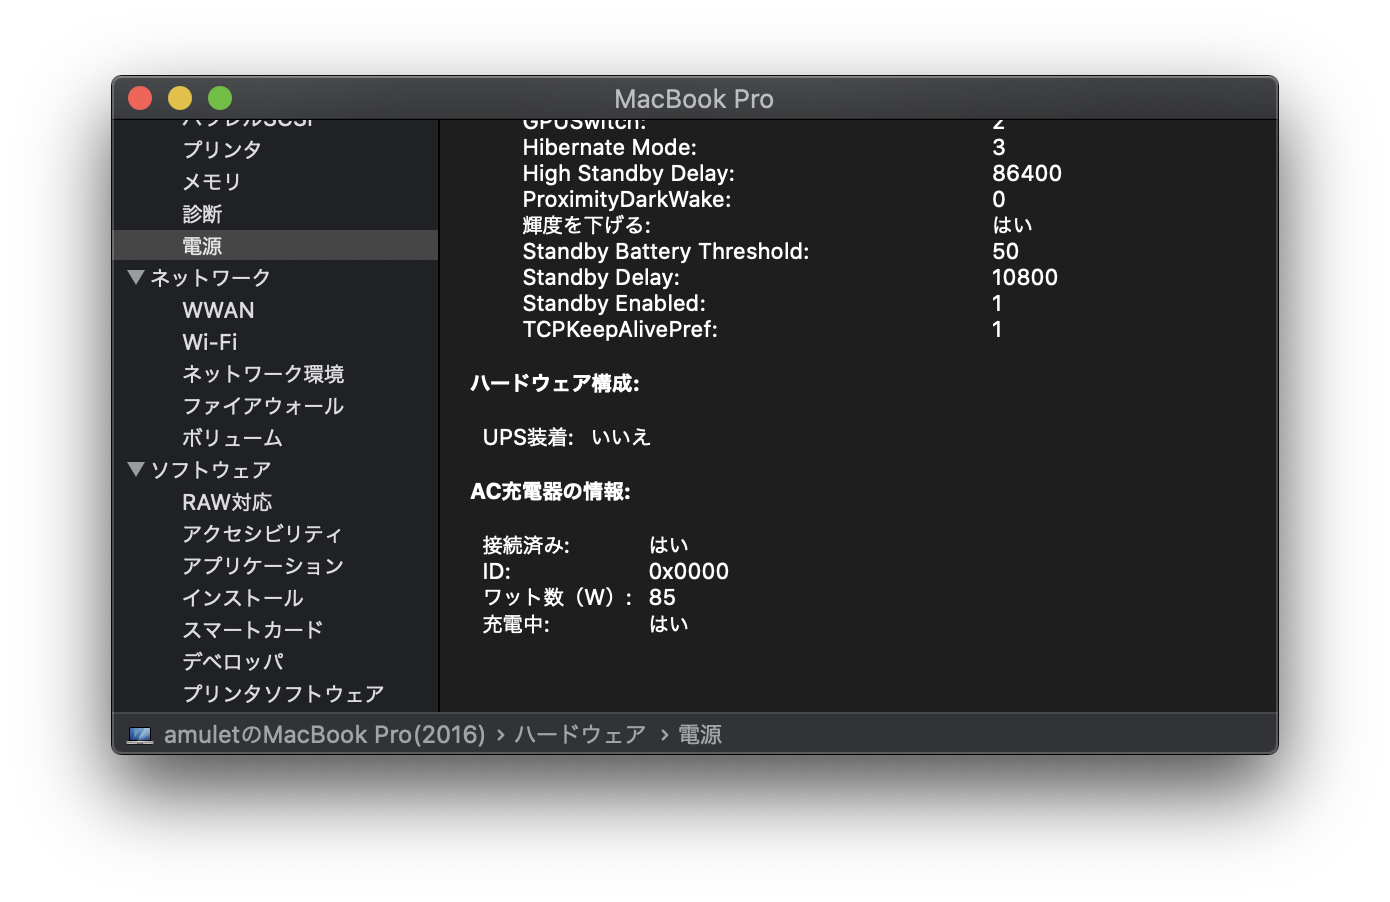Collapse the ネットワーク section triangle
Viewport: 1390px width, 902px height.
coord(137,277)
